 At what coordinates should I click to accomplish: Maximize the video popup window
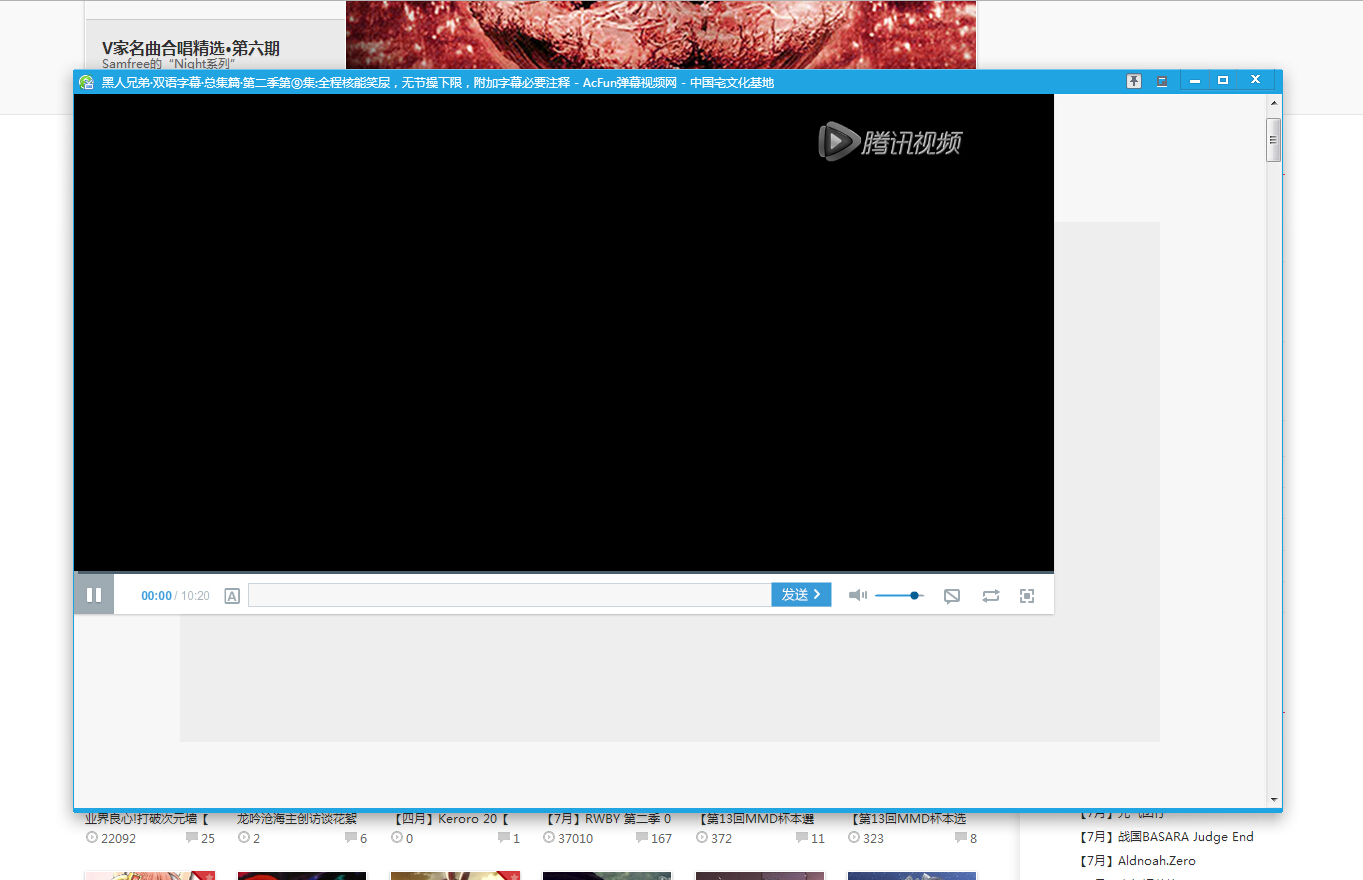tap(1222, 80)
